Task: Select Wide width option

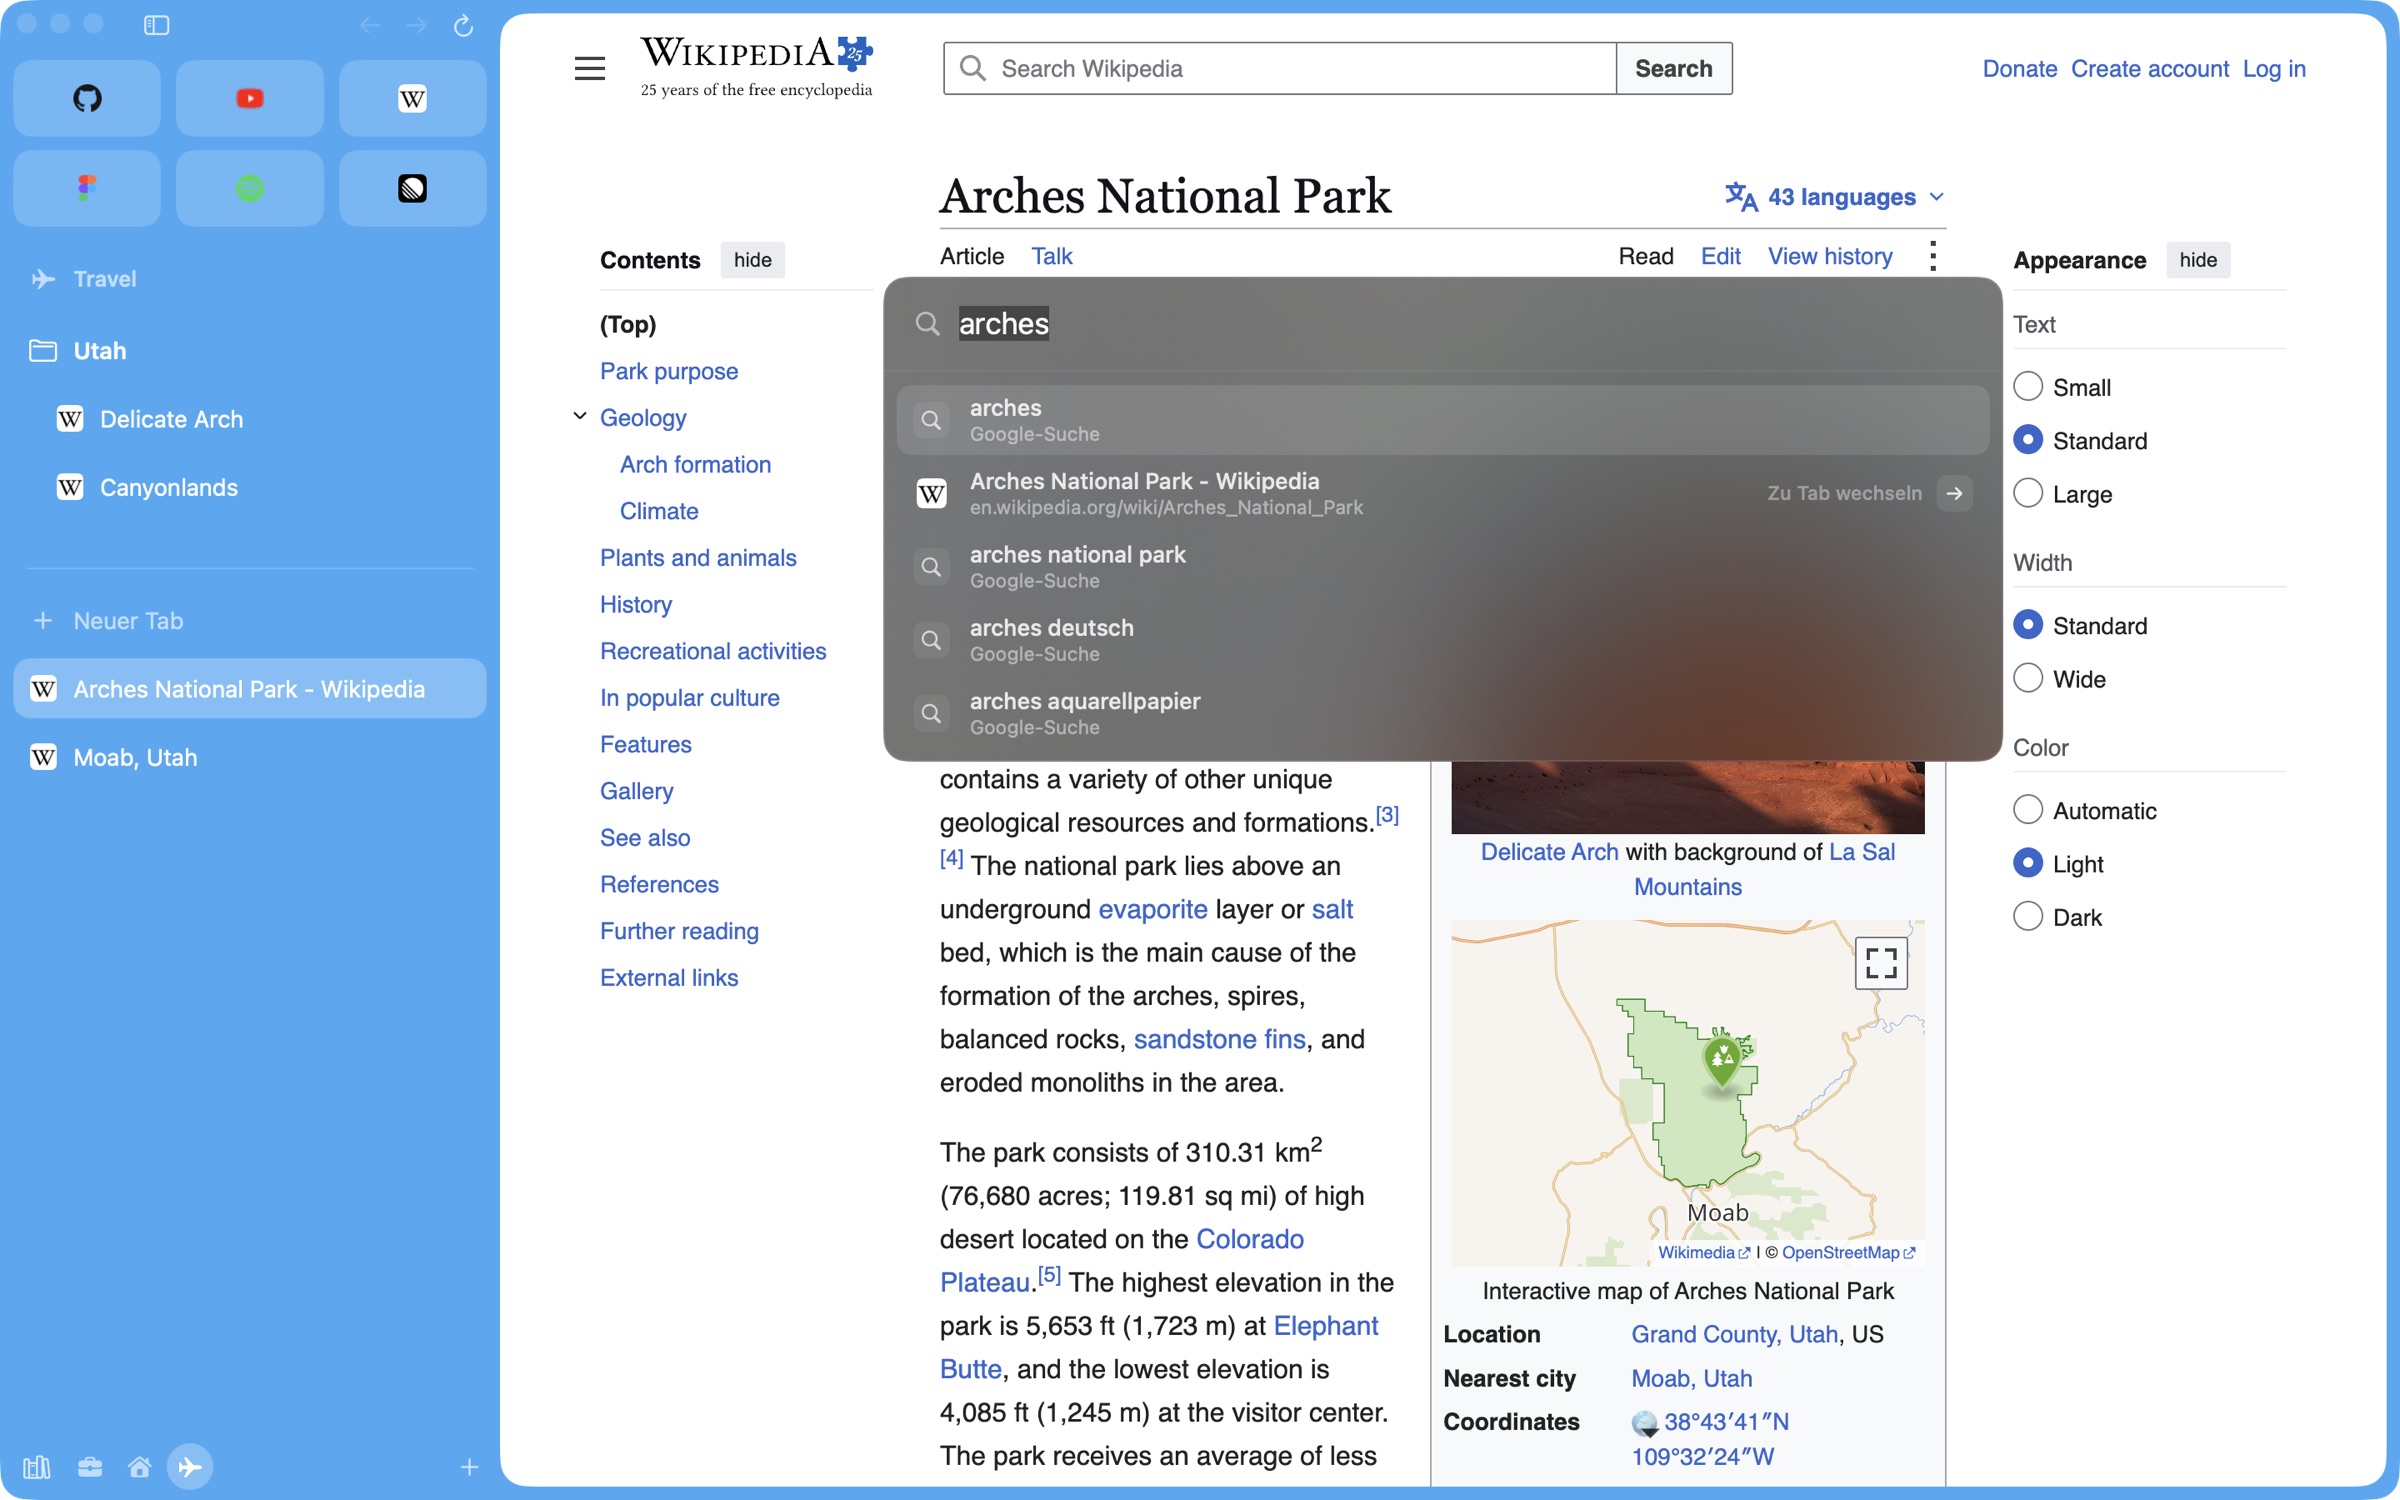Action: tap(2028, 679)
